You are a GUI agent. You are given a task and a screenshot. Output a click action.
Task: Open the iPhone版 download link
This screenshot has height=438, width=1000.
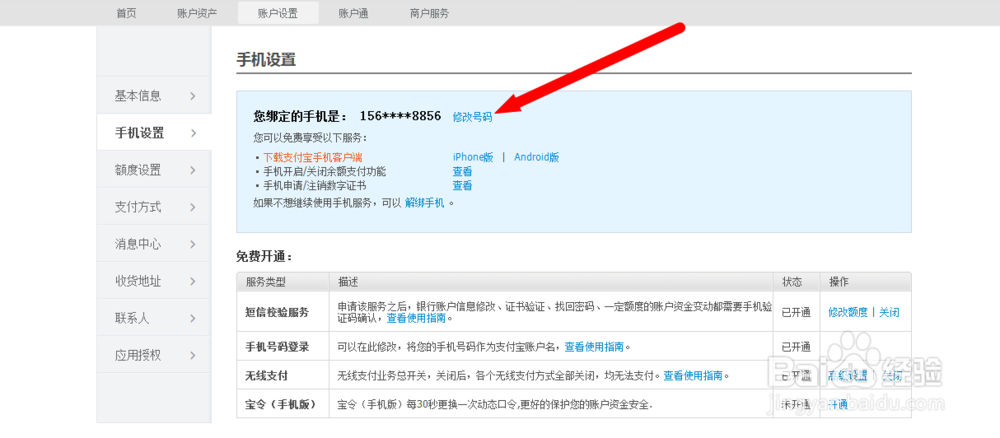coord(473,157)
